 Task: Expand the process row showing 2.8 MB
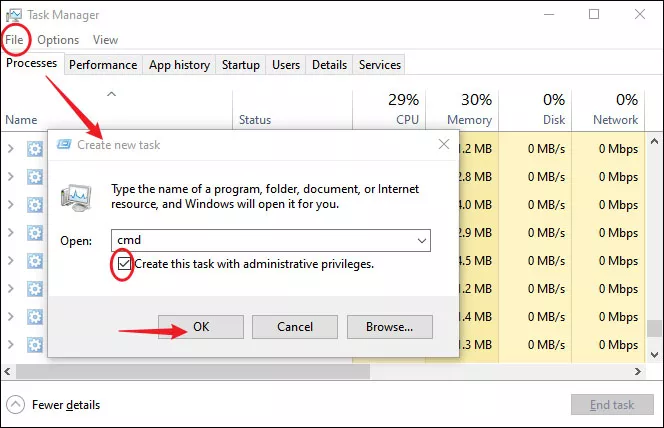(x=11, y=177)
